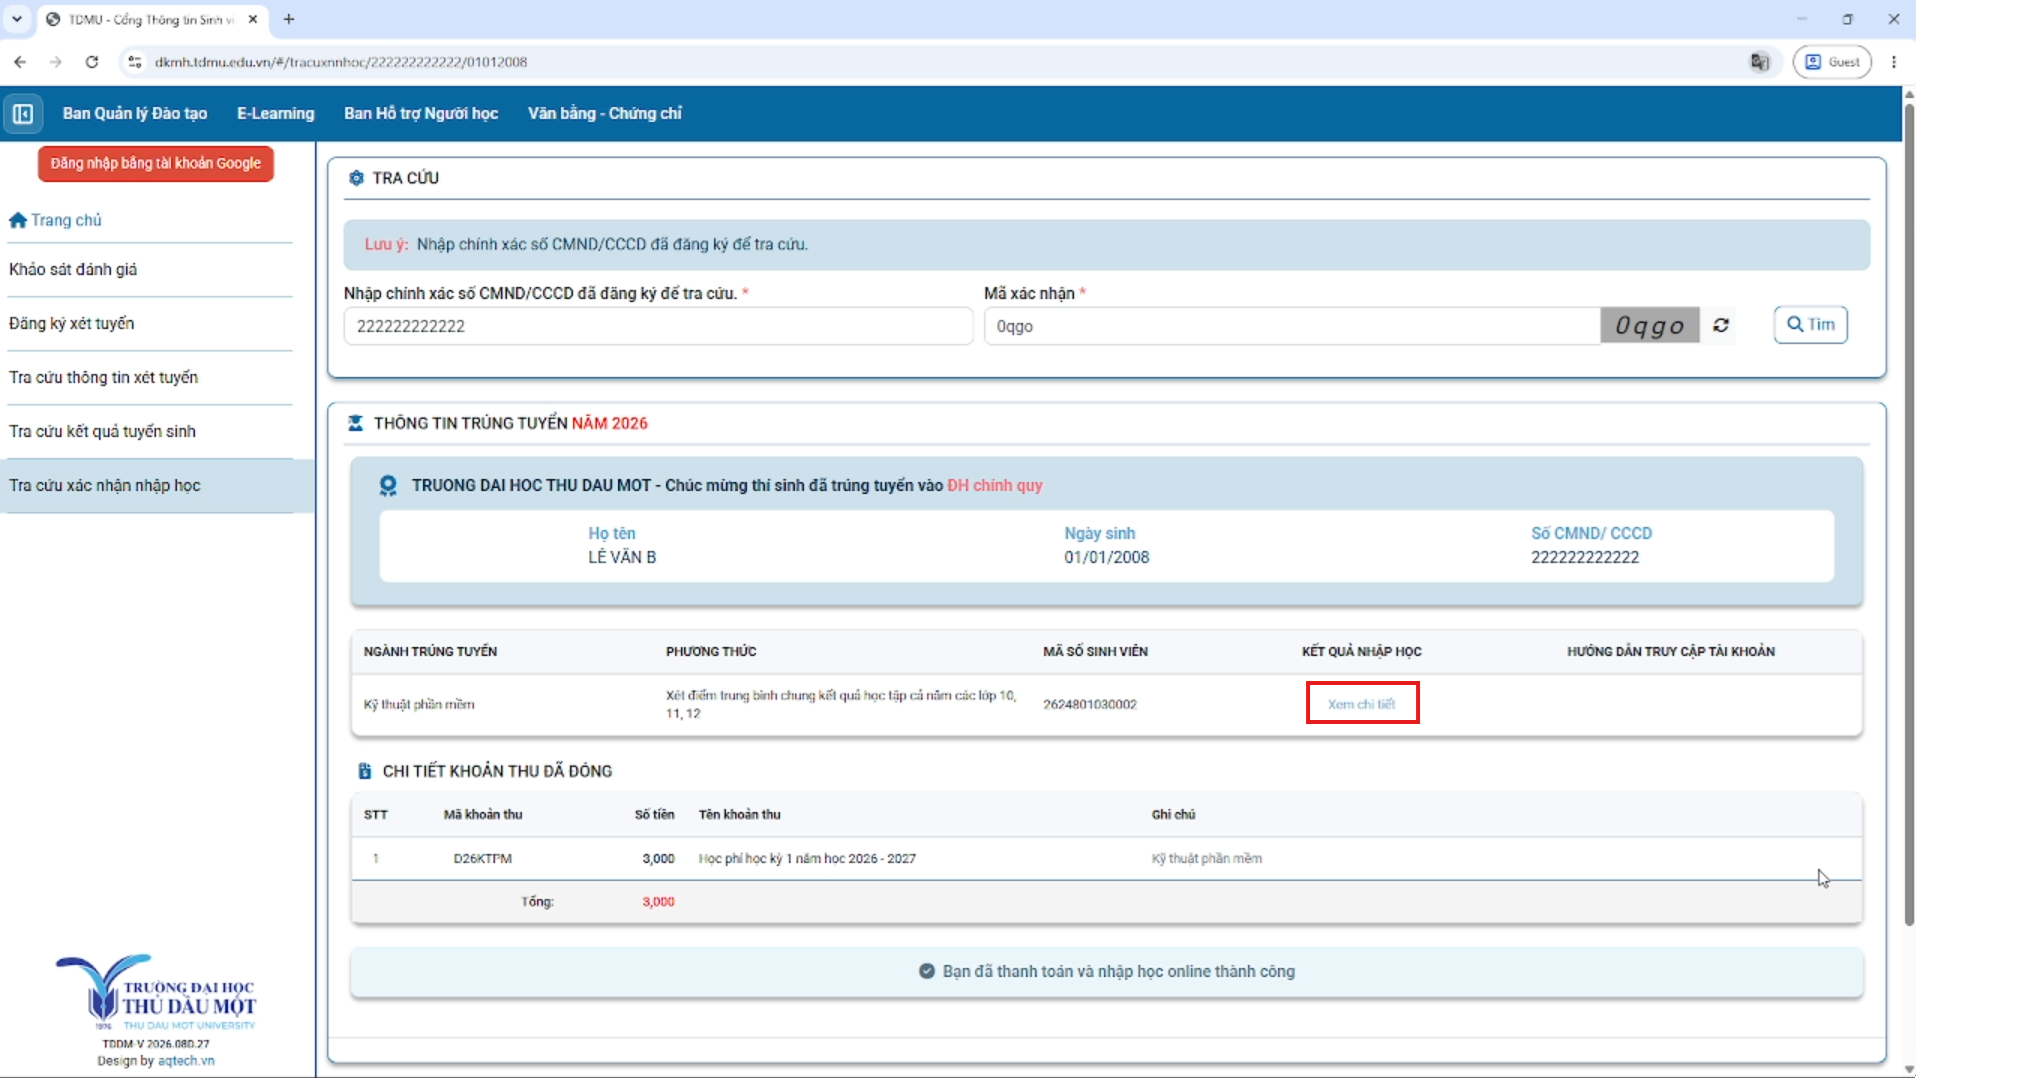Click the Trang chủ home icon
This screenshot has height=1078, width=2042.
pos(18,220)
